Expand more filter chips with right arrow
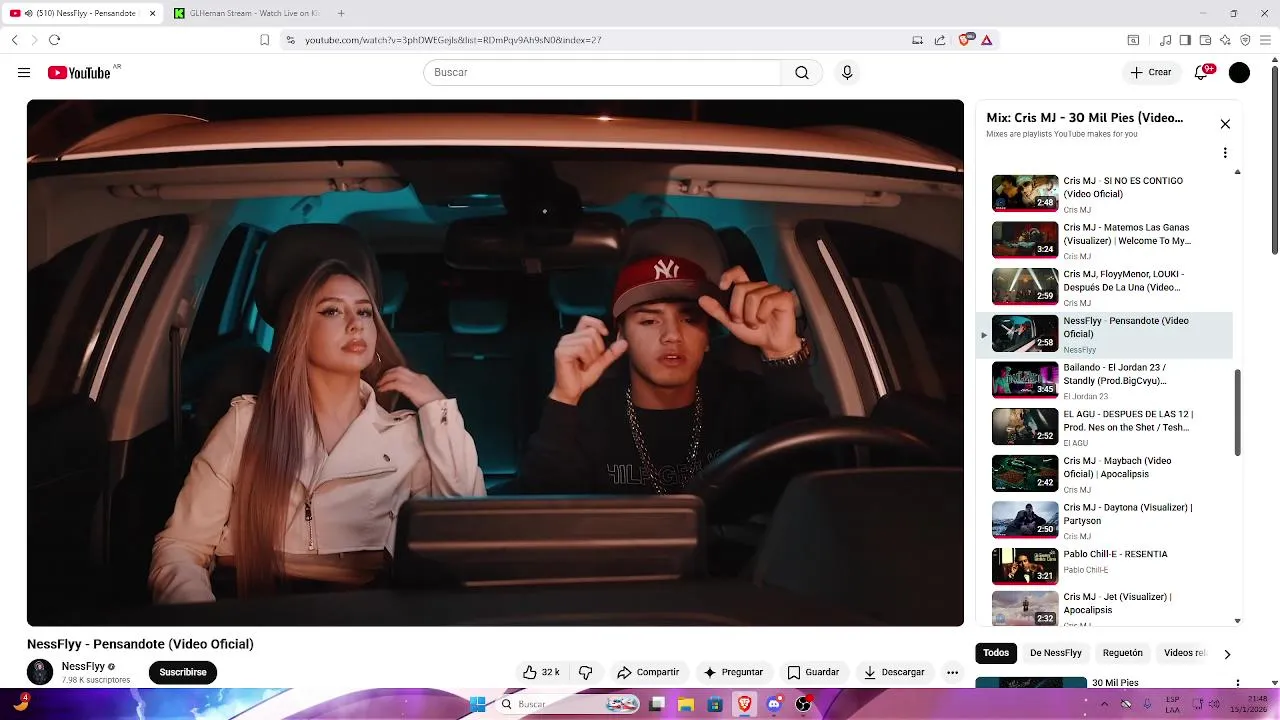1280x720 pixels. (x=1227, y=654)
